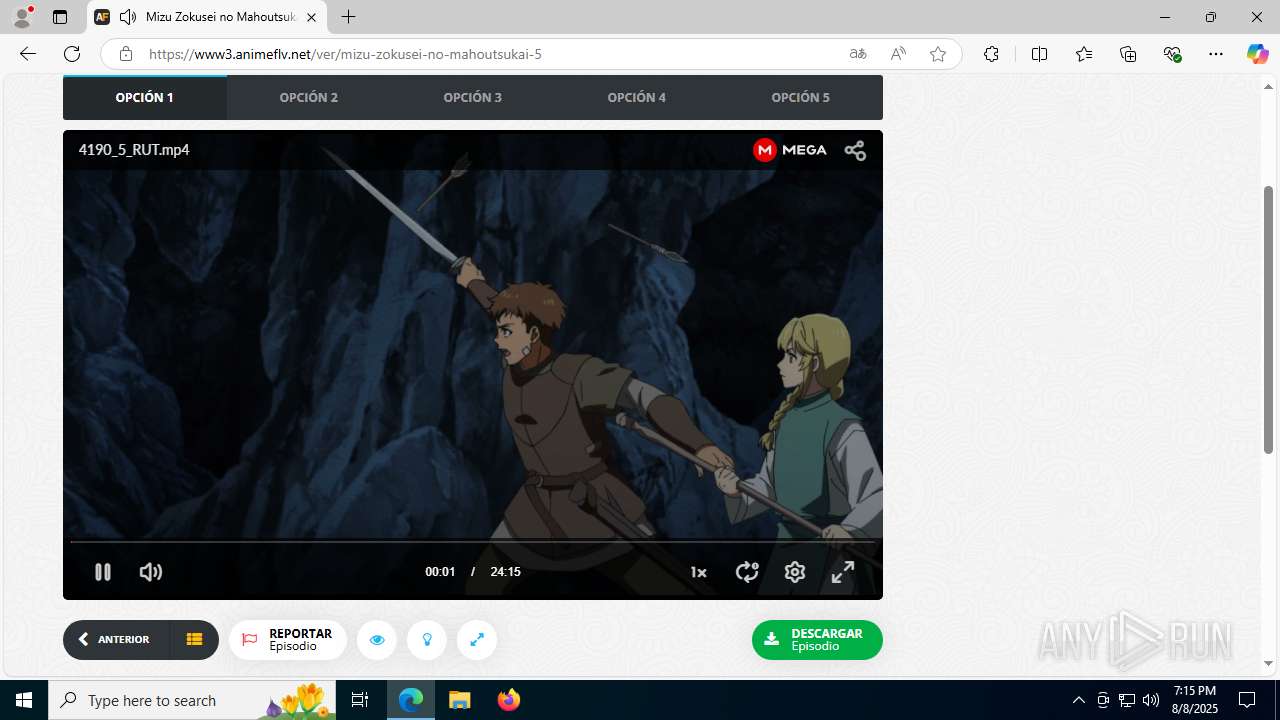Refresh the page
The image size is (1280, 720).
point(72,54)
